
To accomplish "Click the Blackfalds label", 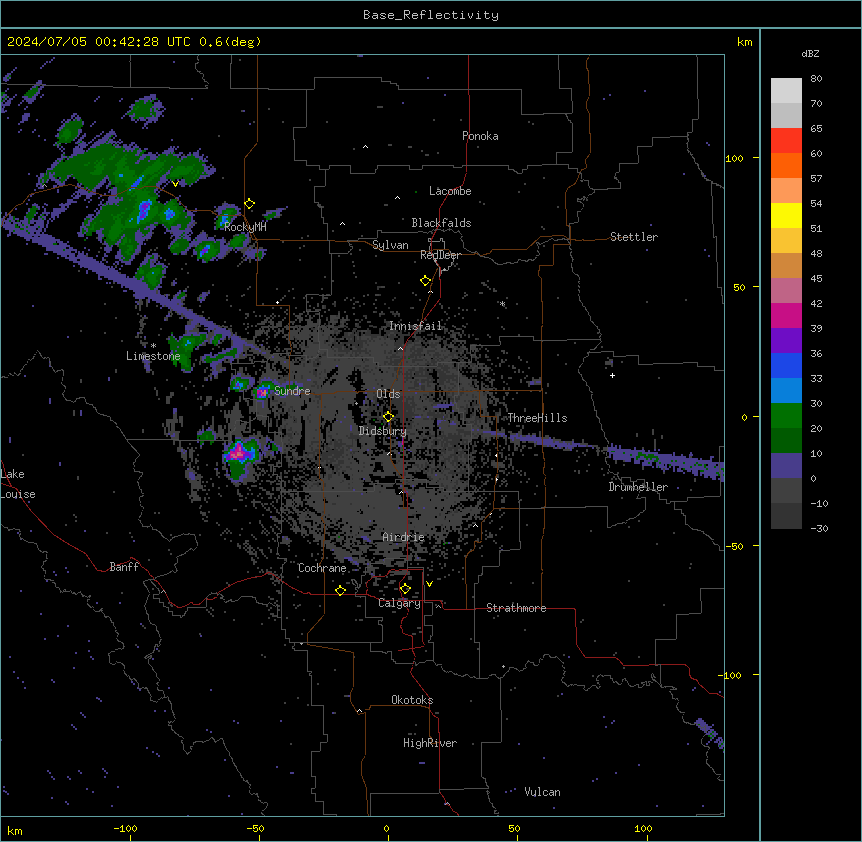I will tap(441, 223).
